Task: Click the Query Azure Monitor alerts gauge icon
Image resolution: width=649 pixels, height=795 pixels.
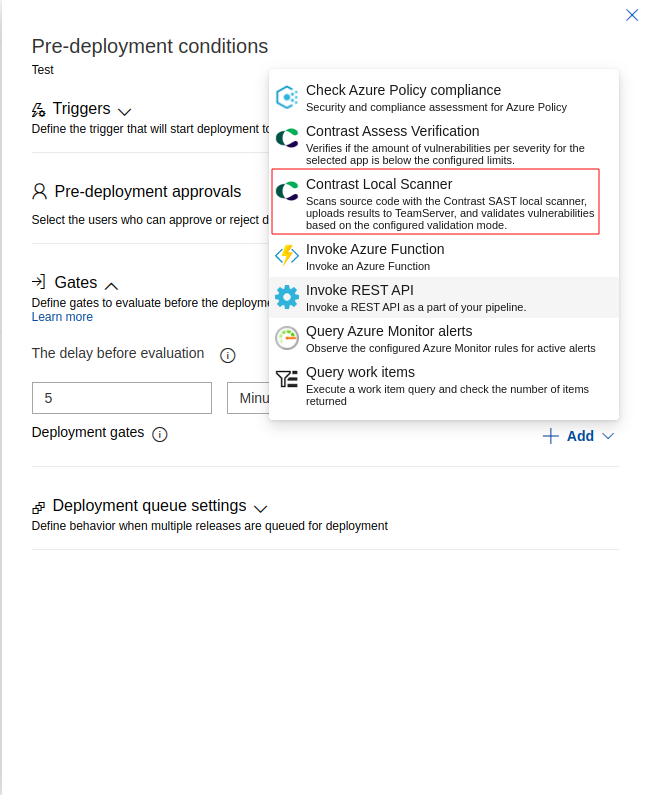Action: [287, 338]
